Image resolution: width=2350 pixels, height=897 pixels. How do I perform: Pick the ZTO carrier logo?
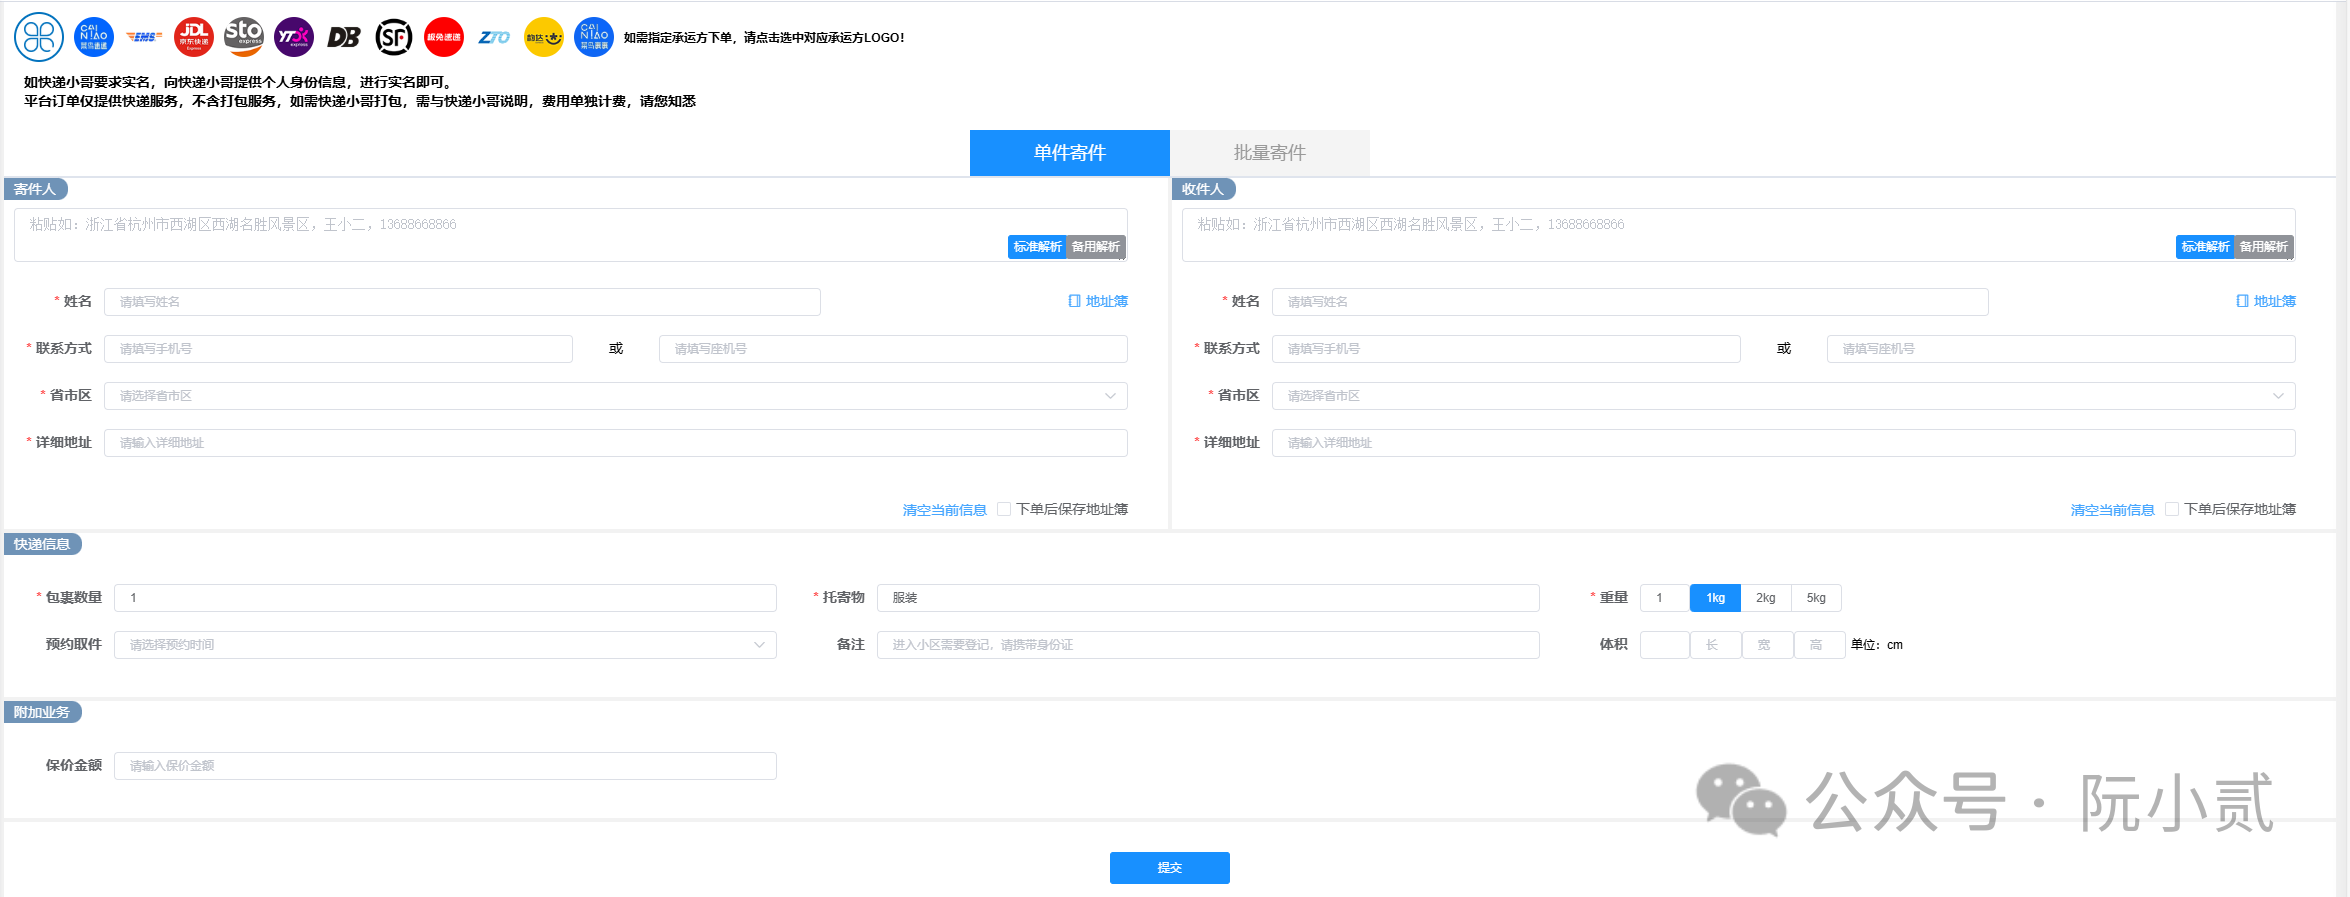pos(494,37)
